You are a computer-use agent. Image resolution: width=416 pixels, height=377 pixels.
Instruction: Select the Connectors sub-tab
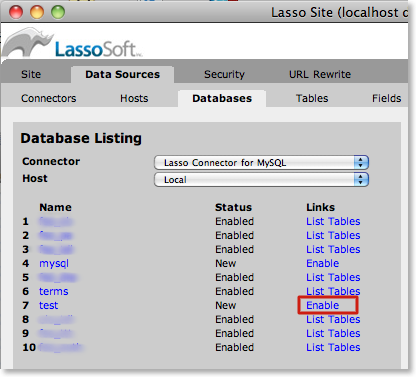pos(49,98)
